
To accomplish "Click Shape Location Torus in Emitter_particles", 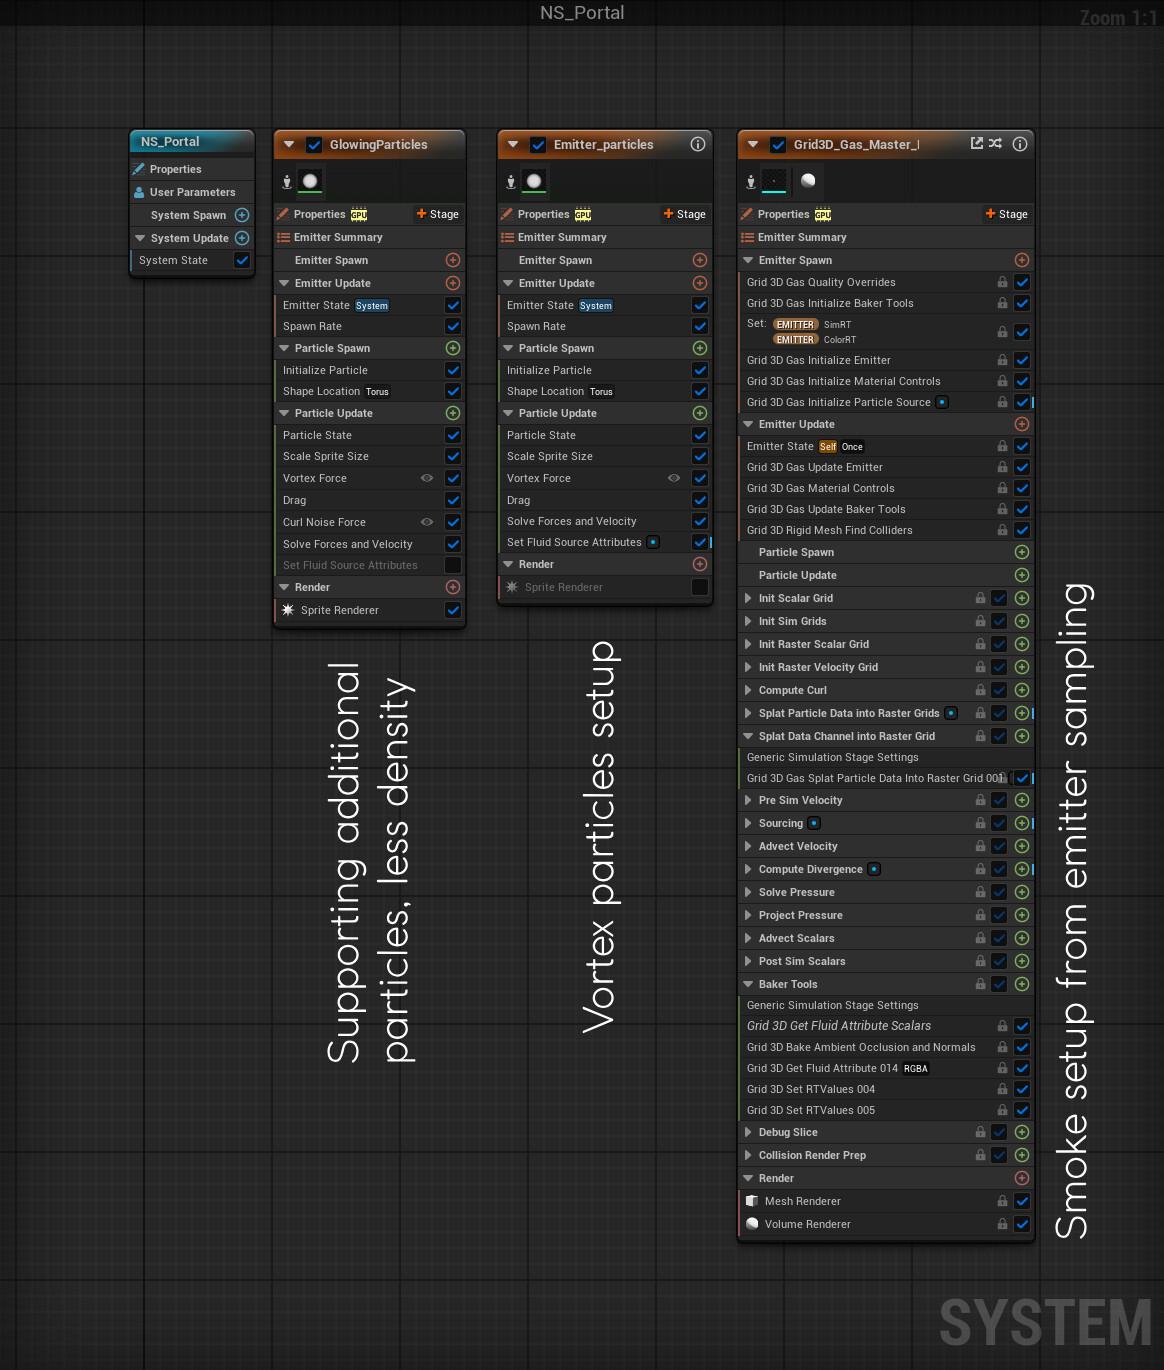I will 604,391.
